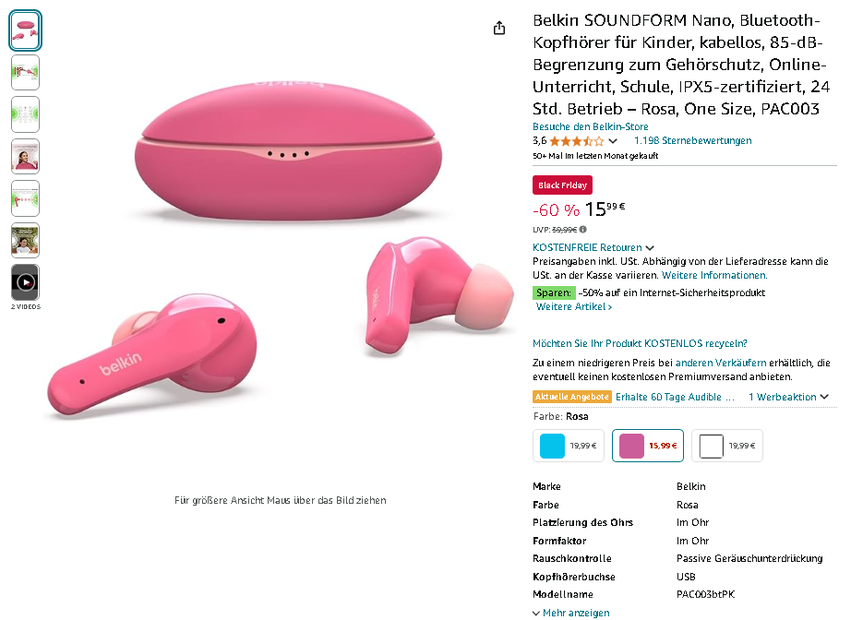Image resolution: width=850 pixels, height=620 pixels.
Task: Expand KOSTENFREIE Retouren details
Action: point(650,248)
